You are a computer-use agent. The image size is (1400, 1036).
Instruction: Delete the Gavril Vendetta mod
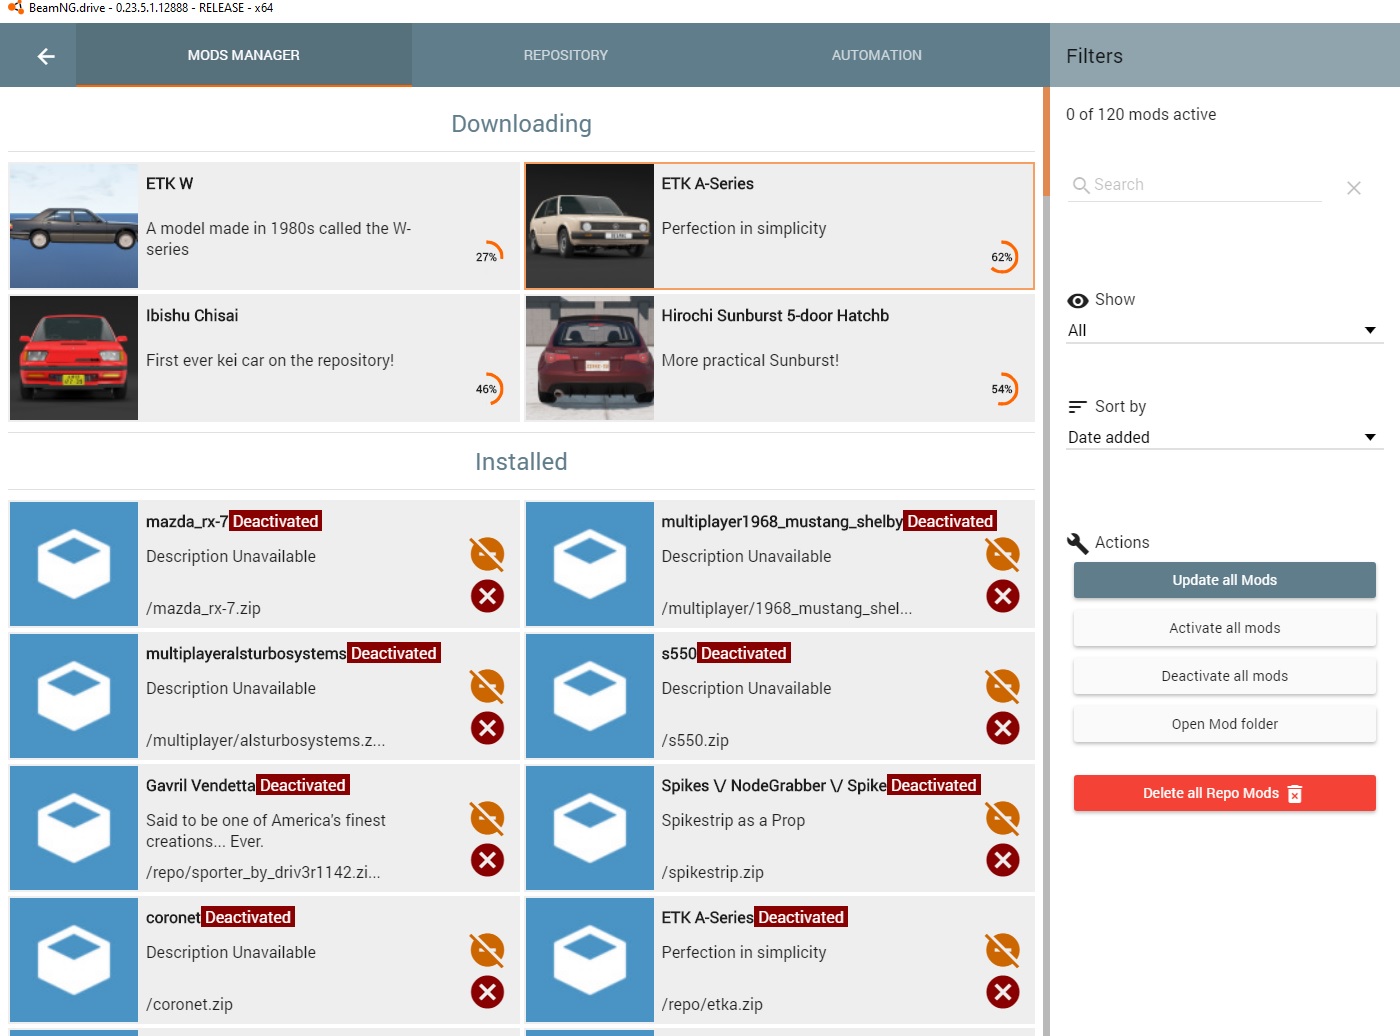click(487, 860)
